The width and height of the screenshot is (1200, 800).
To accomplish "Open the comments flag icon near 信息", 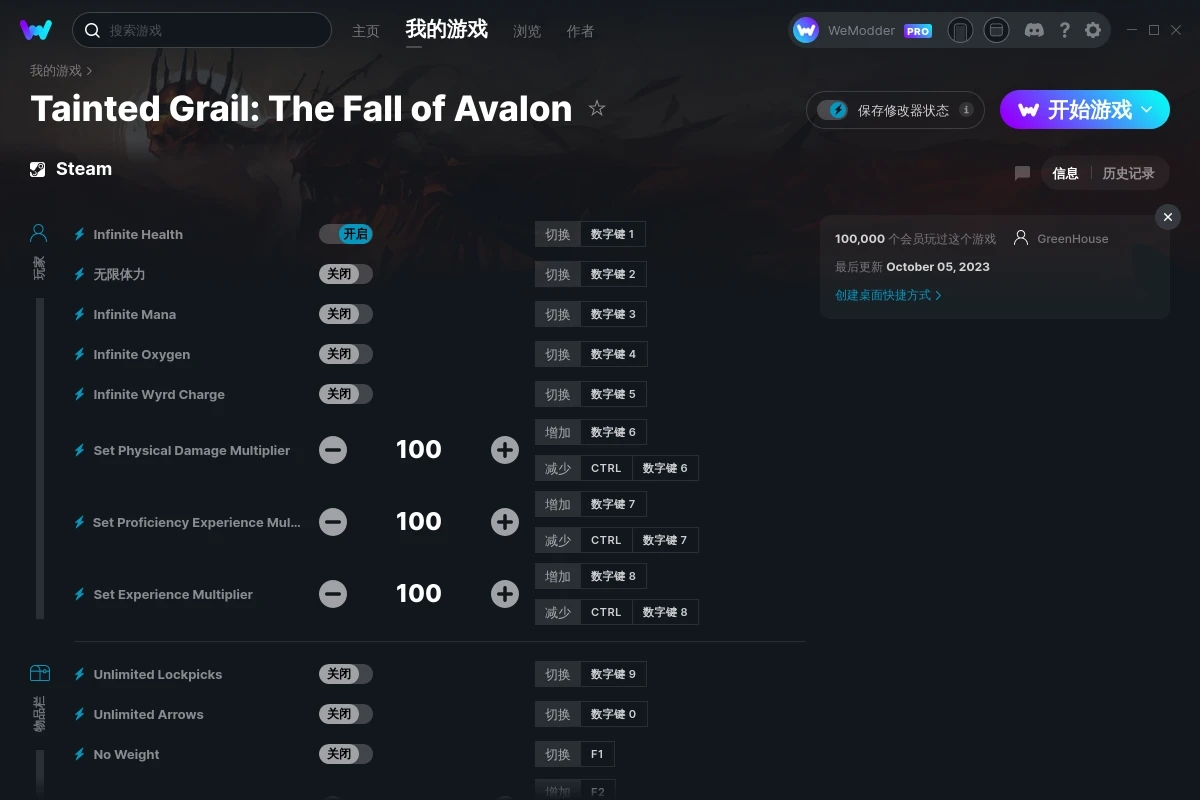I will click(x=1022, y=173).
